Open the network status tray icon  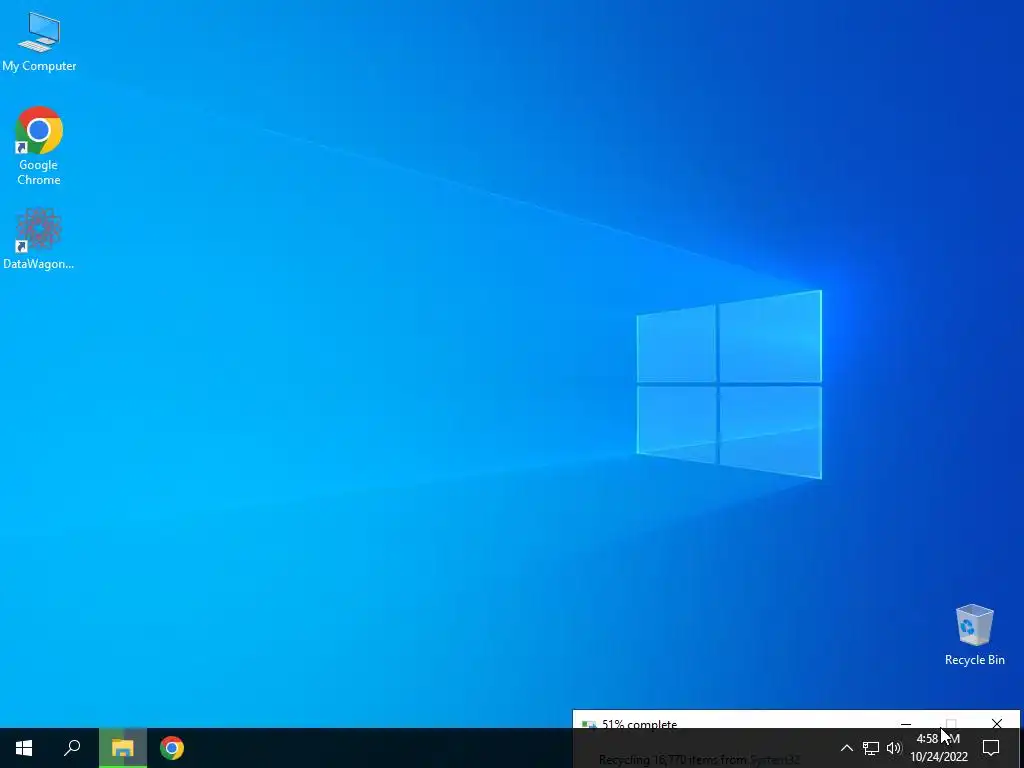[x=871, y=748]
